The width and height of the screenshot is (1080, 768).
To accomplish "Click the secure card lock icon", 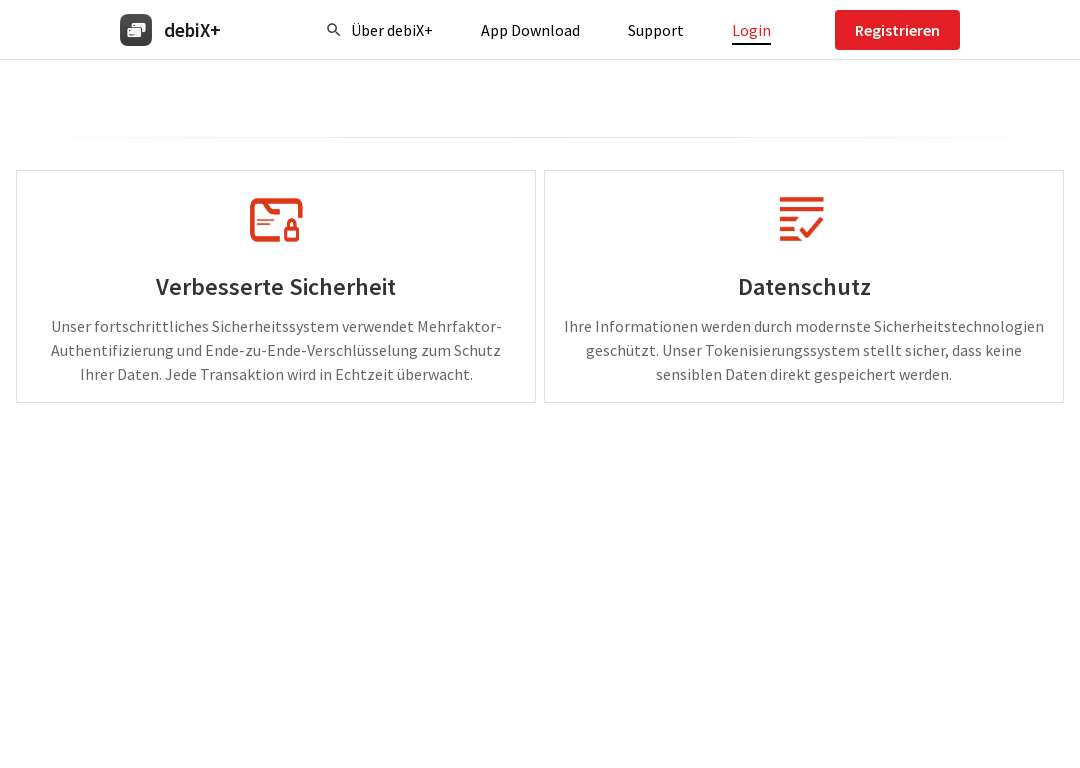I will point(276,220).
